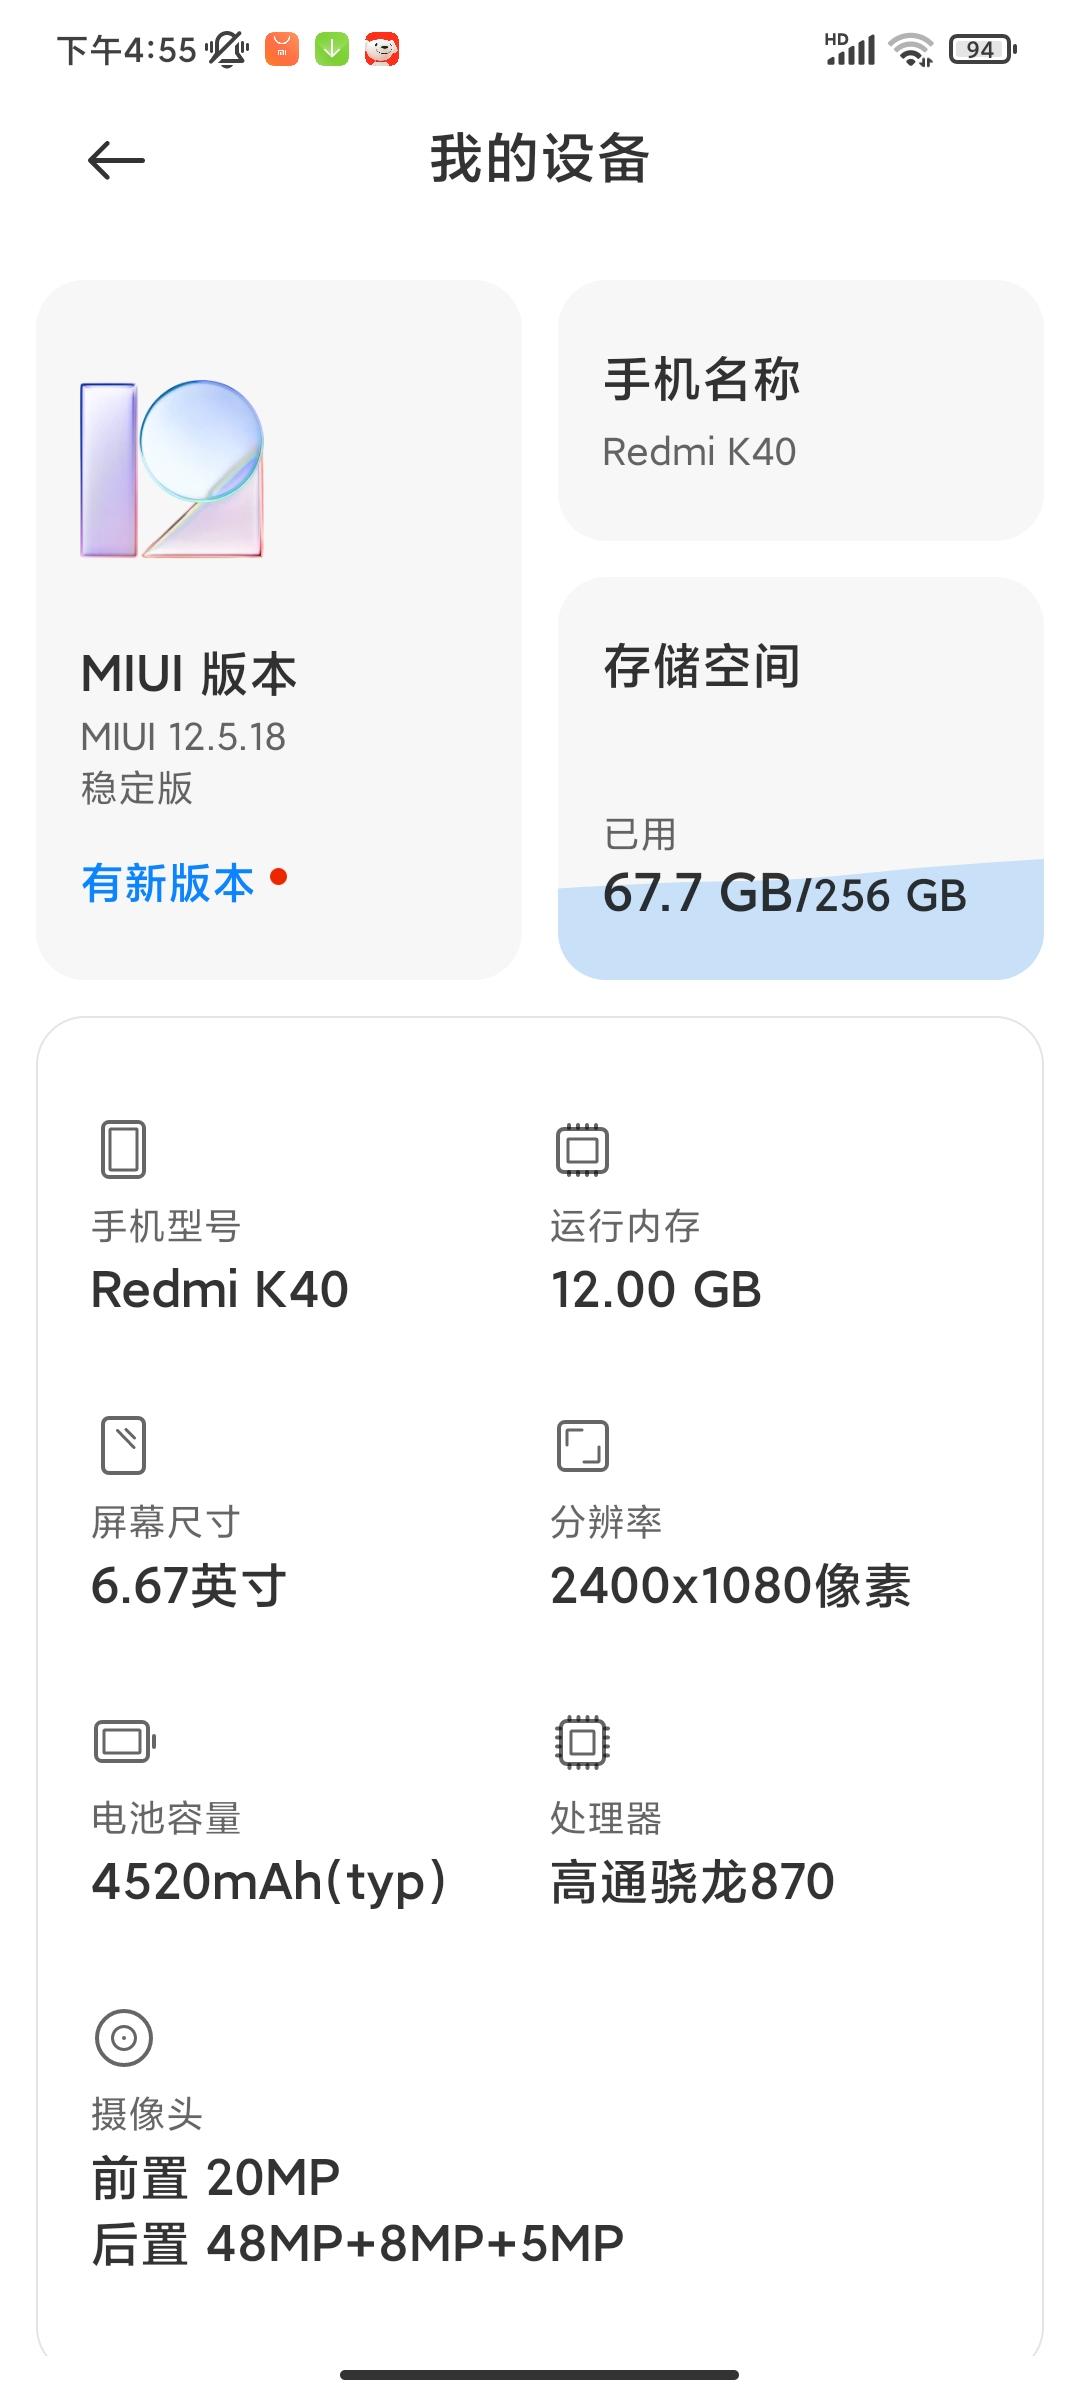Tap the resolution icon
The height and width of the screenshot is (2400, 1080).
click(x=582, y=1446)
